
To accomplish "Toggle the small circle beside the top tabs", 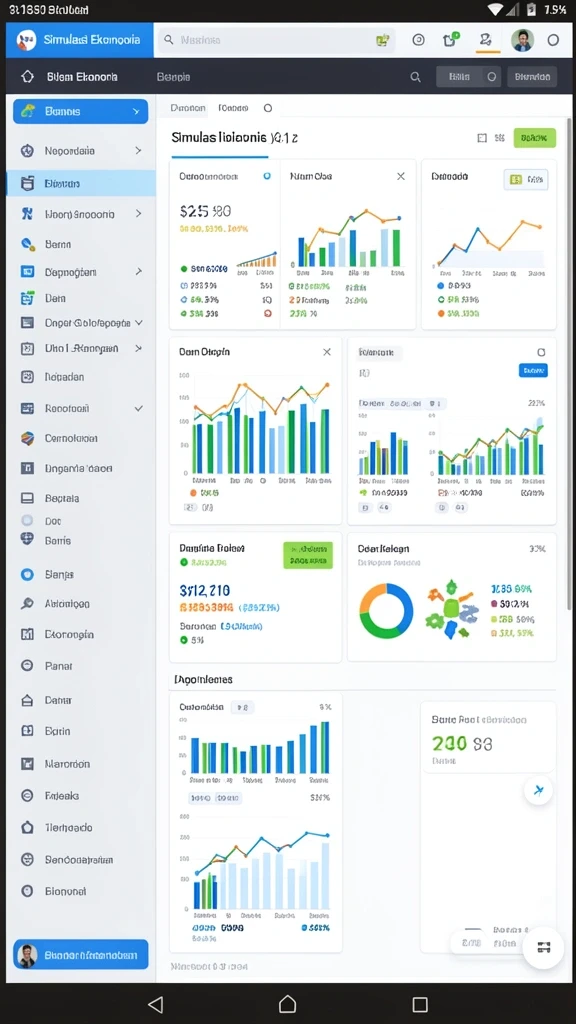I will tap(268, 108).
